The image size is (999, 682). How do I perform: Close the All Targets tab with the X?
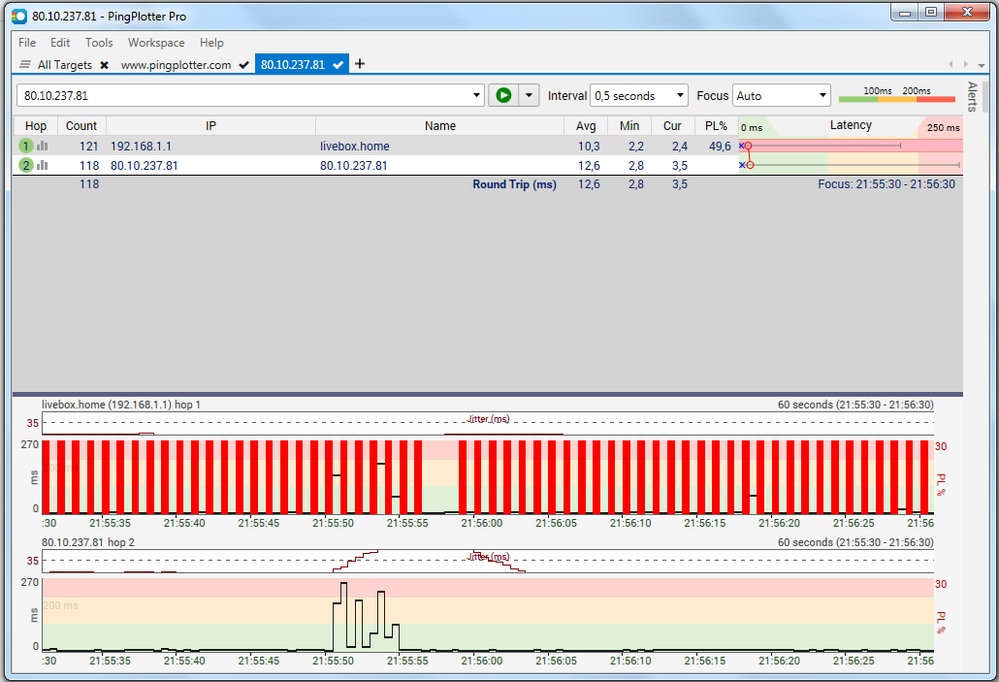click(104, 65)
